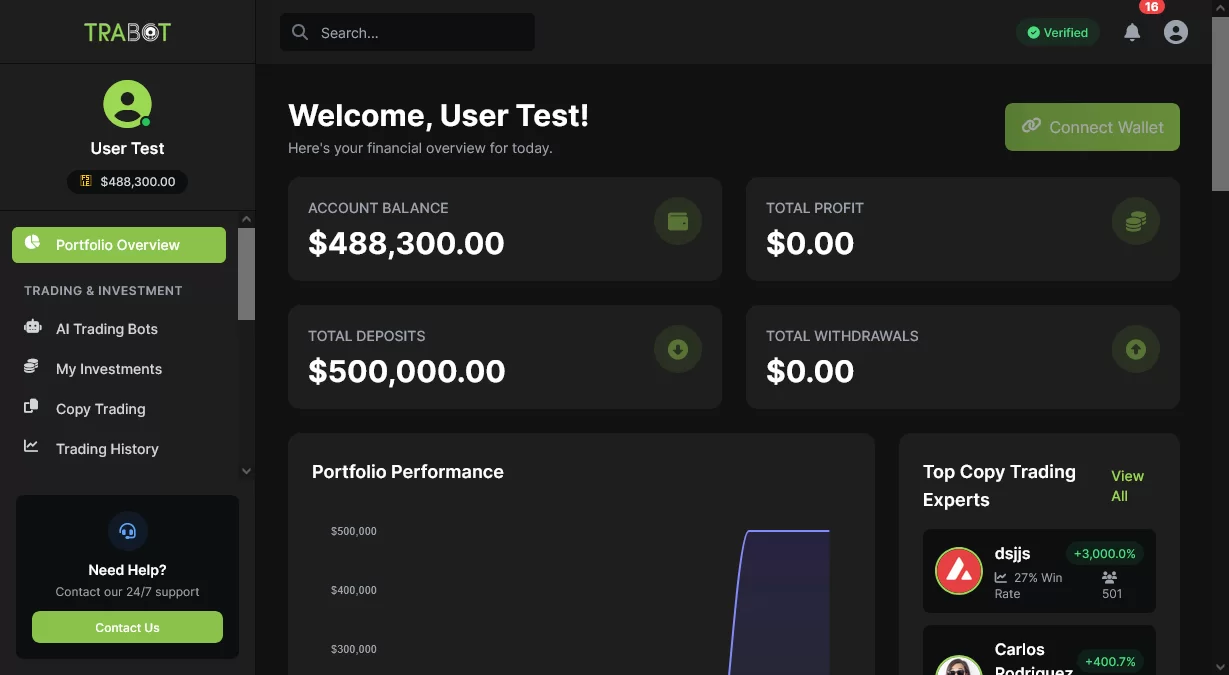Image resolution: width=1229 pixels, height=675 pixels.
Task: Click the Copy Trading copy icon
Action: 32,407
